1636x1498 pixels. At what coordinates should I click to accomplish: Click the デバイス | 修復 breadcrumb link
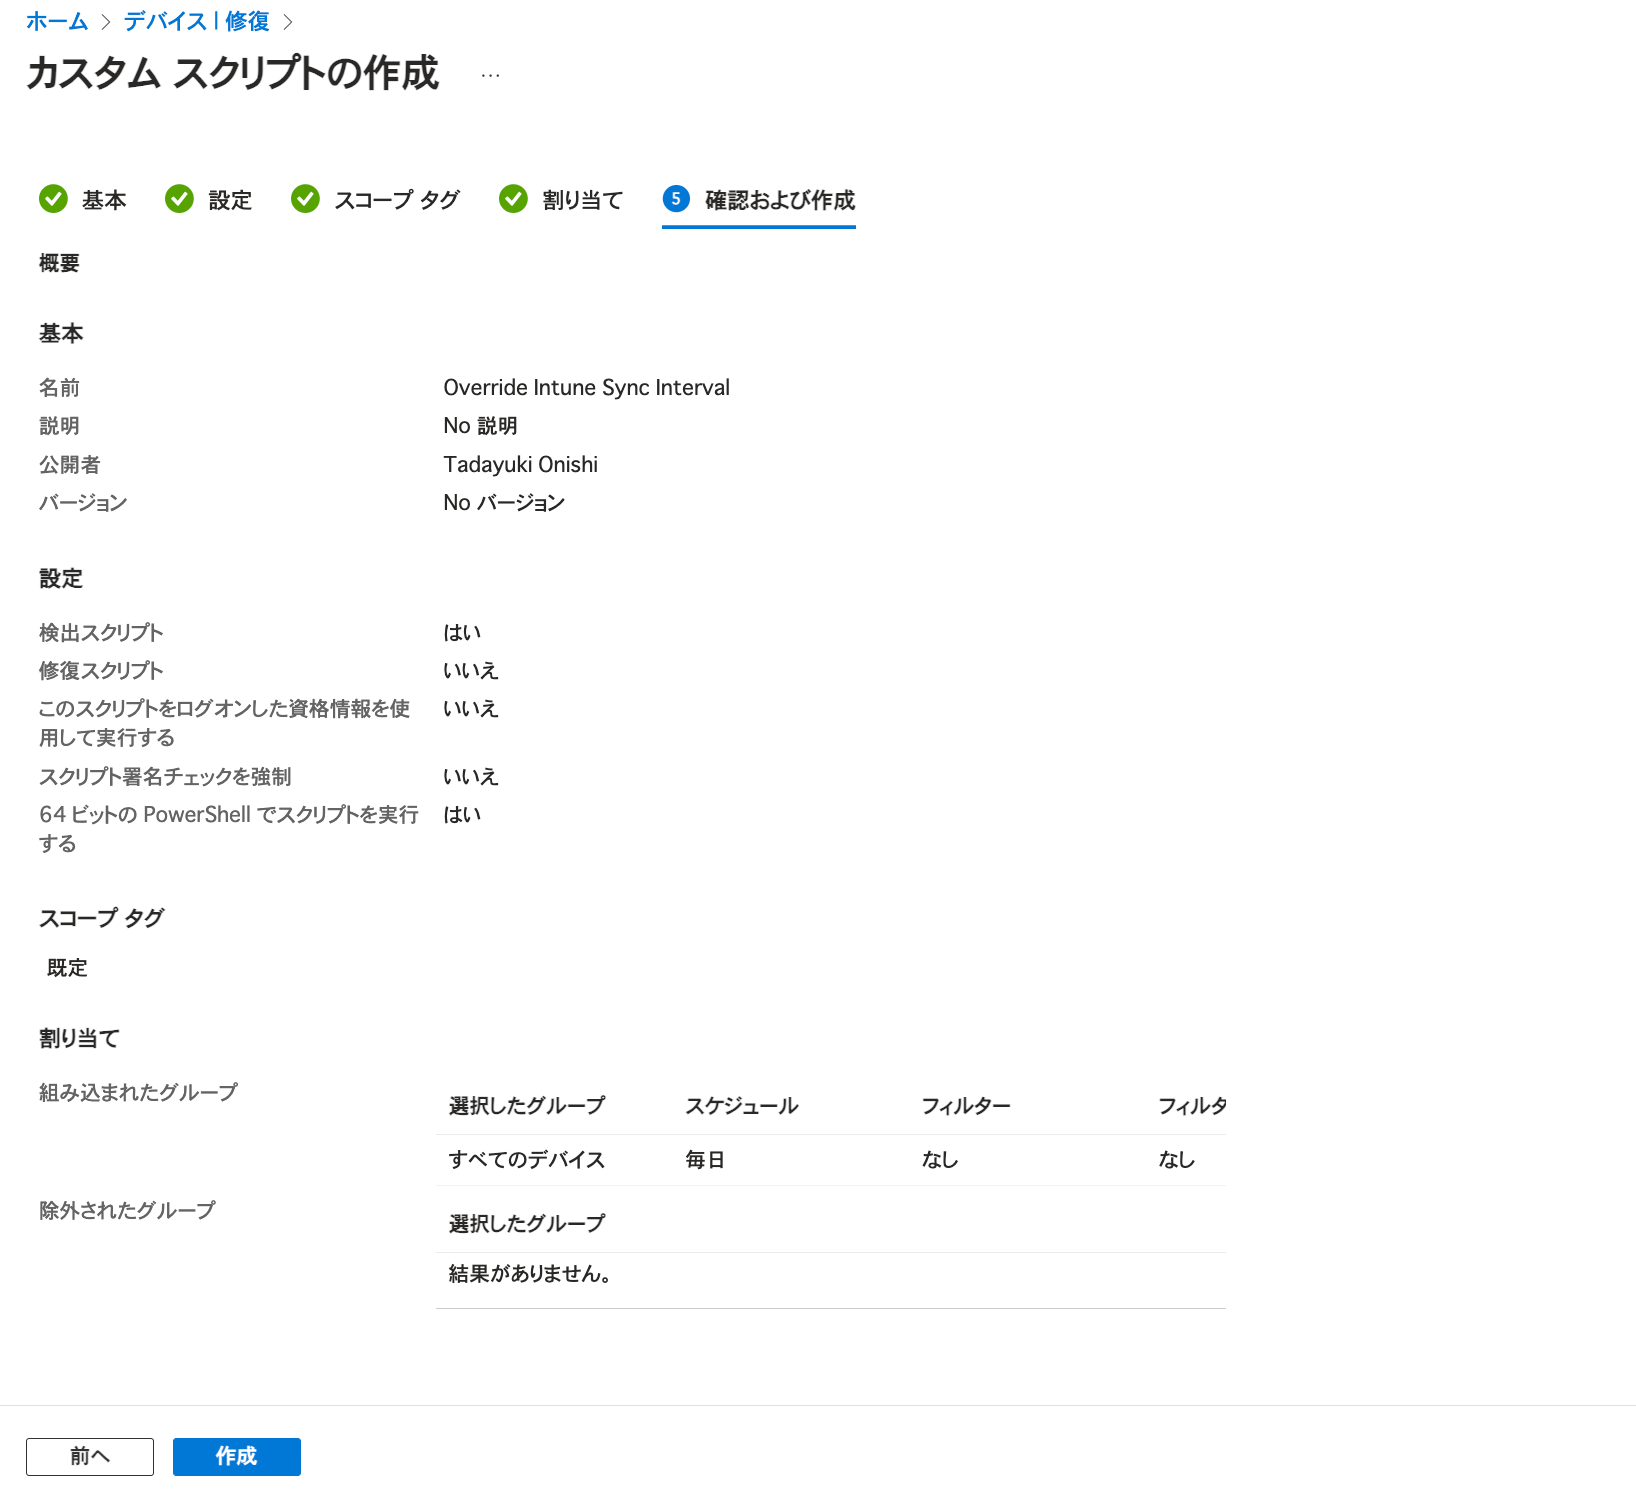coord(197,21)
